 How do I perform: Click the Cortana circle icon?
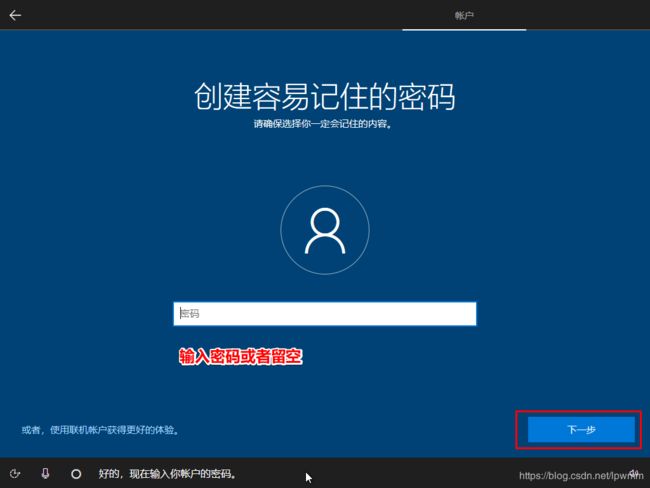(x=76, y=474)
